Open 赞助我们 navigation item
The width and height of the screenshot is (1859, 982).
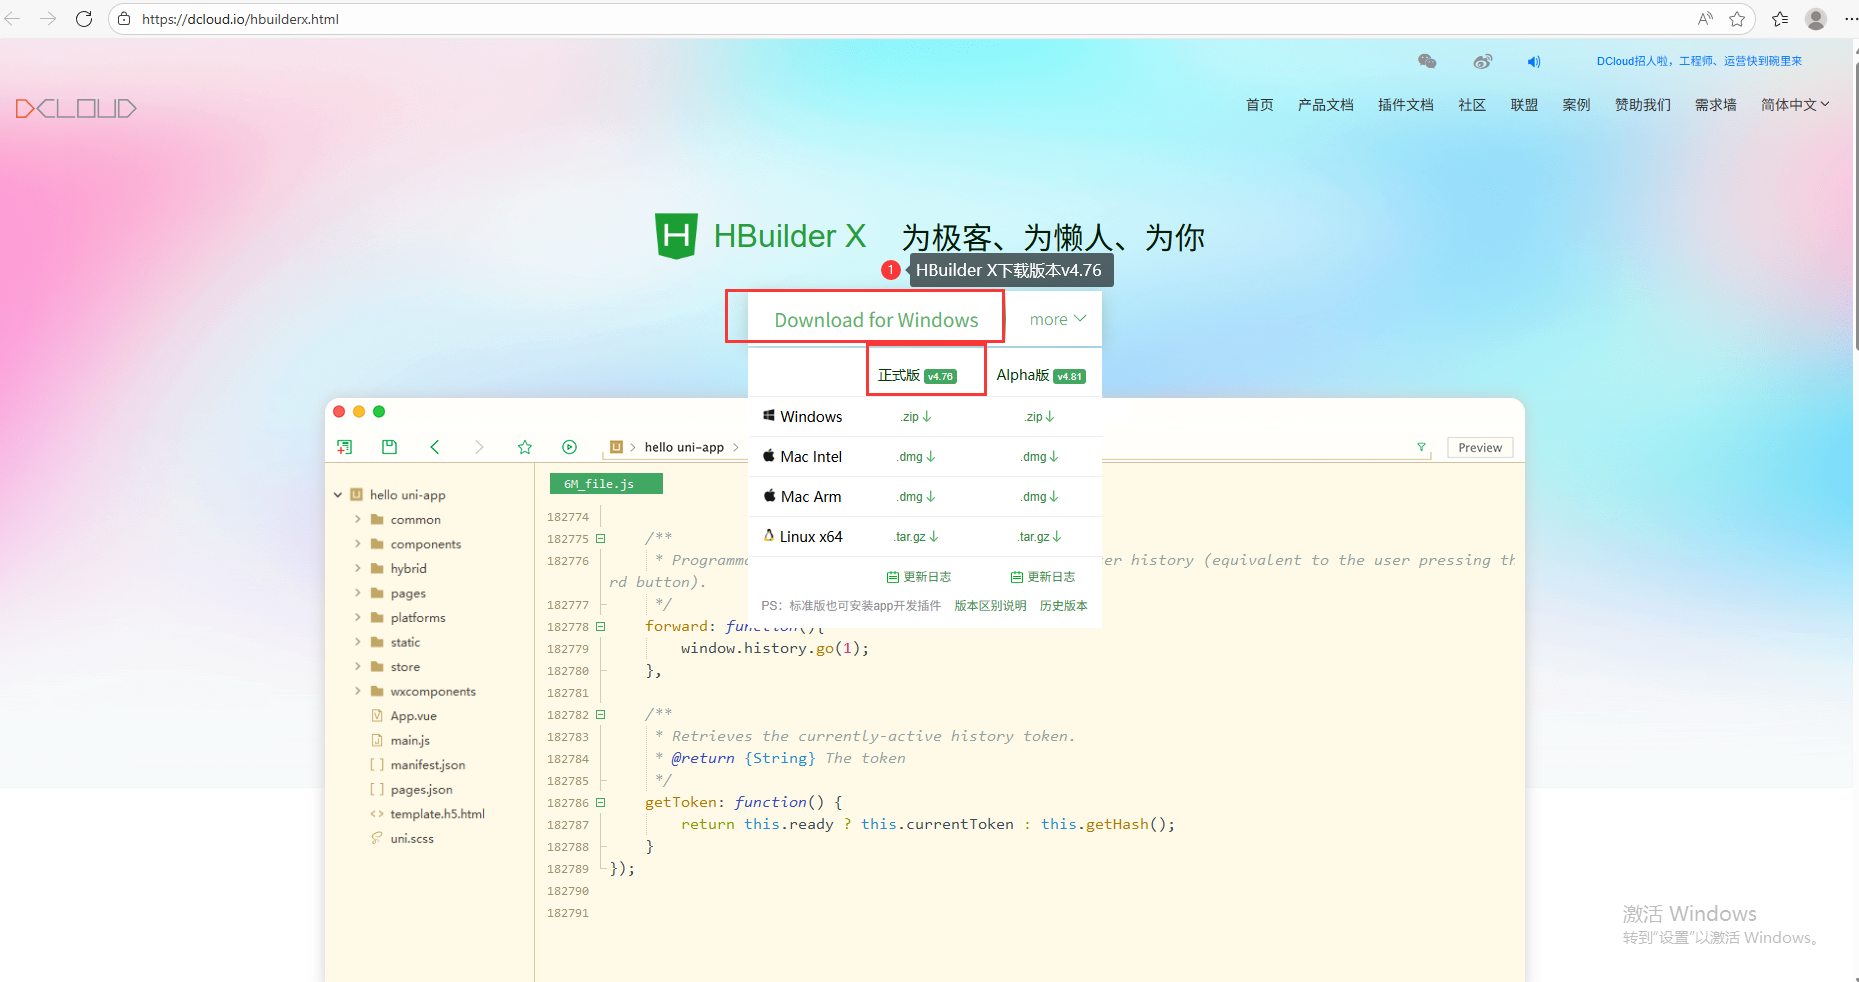[1642, 105]
